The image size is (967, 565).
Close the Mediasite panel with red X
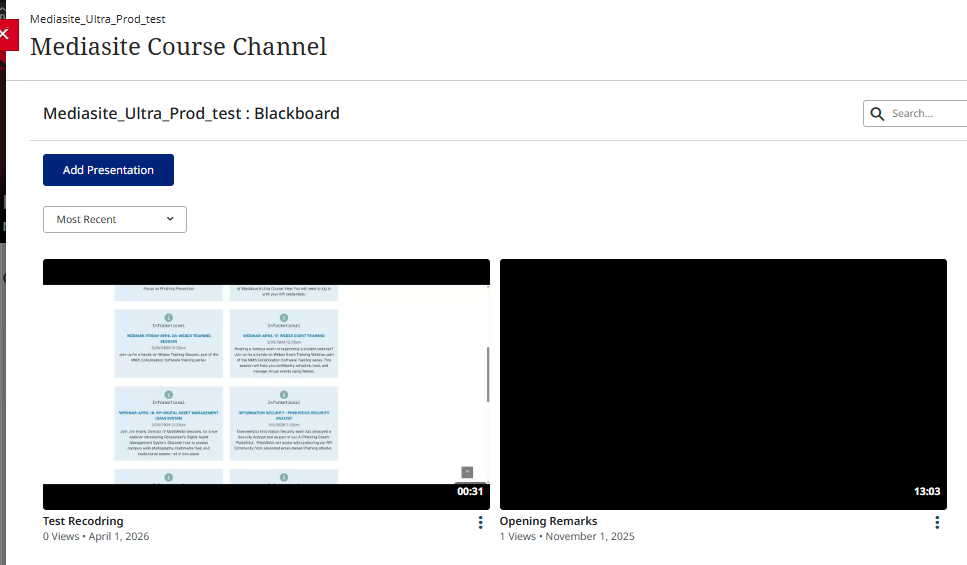coord(7,35)
